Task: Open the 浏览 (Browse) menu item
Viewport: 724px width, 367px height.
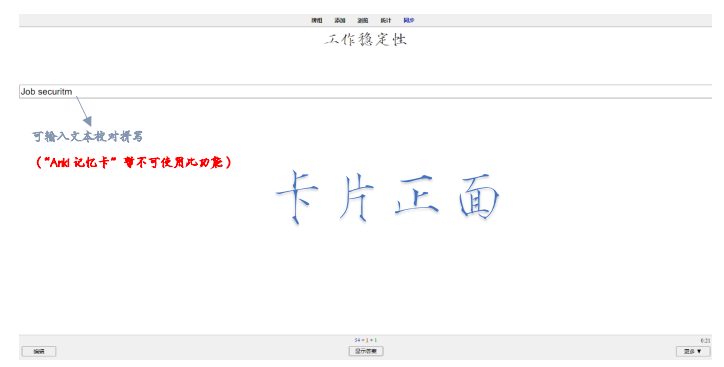Action: point(363,20)
